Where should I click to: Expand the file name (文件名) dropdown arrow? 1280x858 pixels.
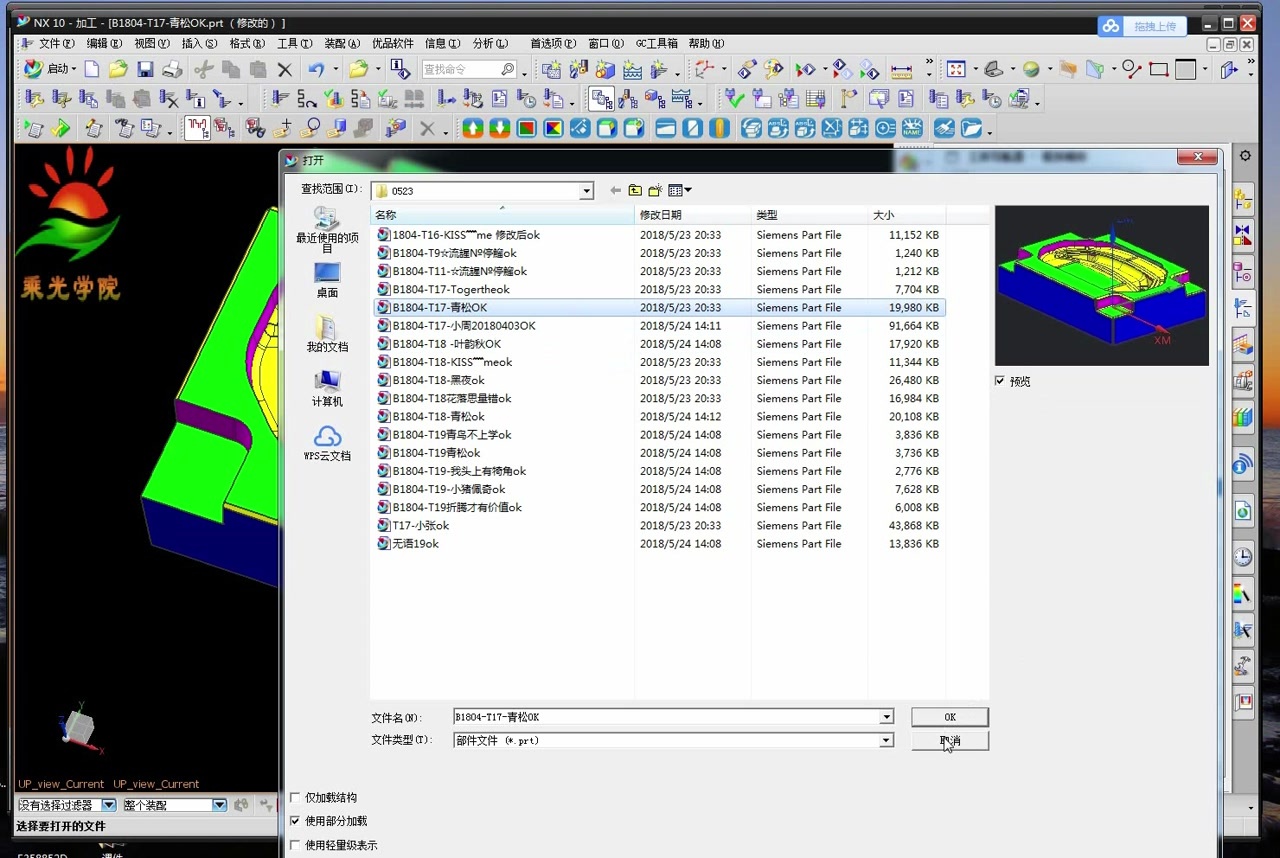pos(886,717)
